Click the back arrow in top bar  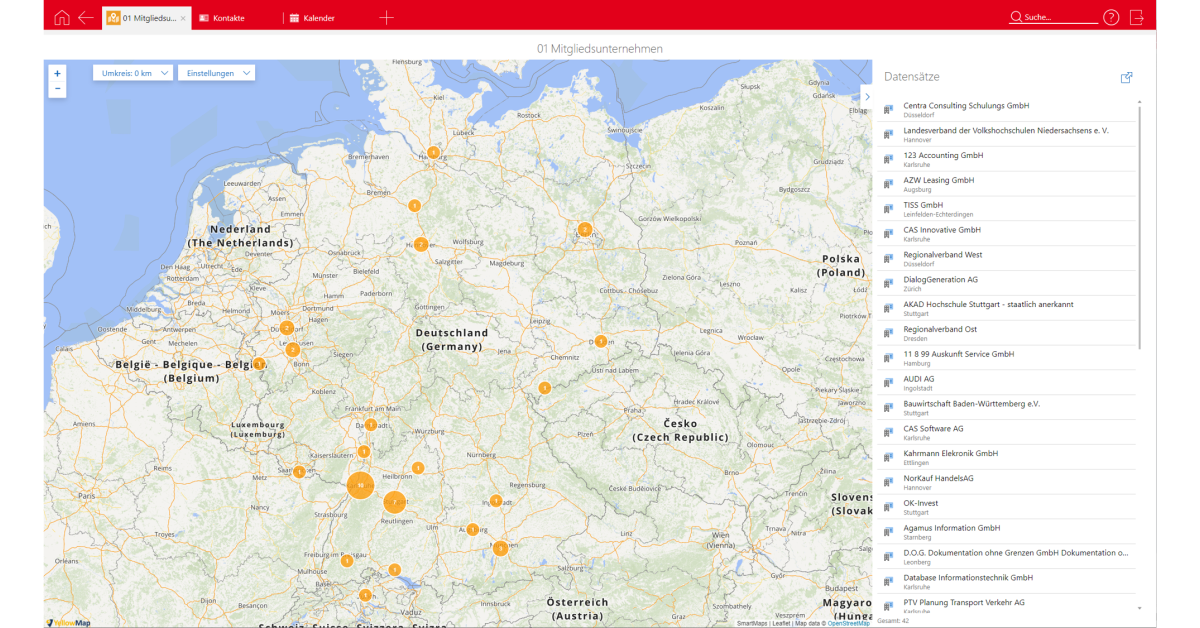click(x=86, y=17)
